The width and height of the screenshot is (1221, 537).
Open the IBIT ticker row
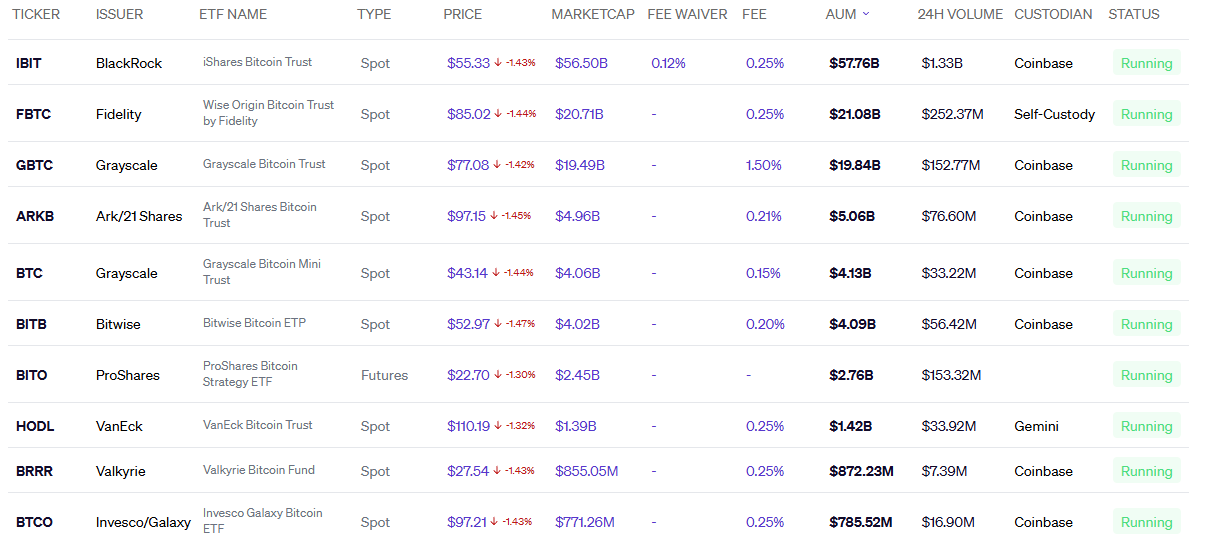[29, 63]
